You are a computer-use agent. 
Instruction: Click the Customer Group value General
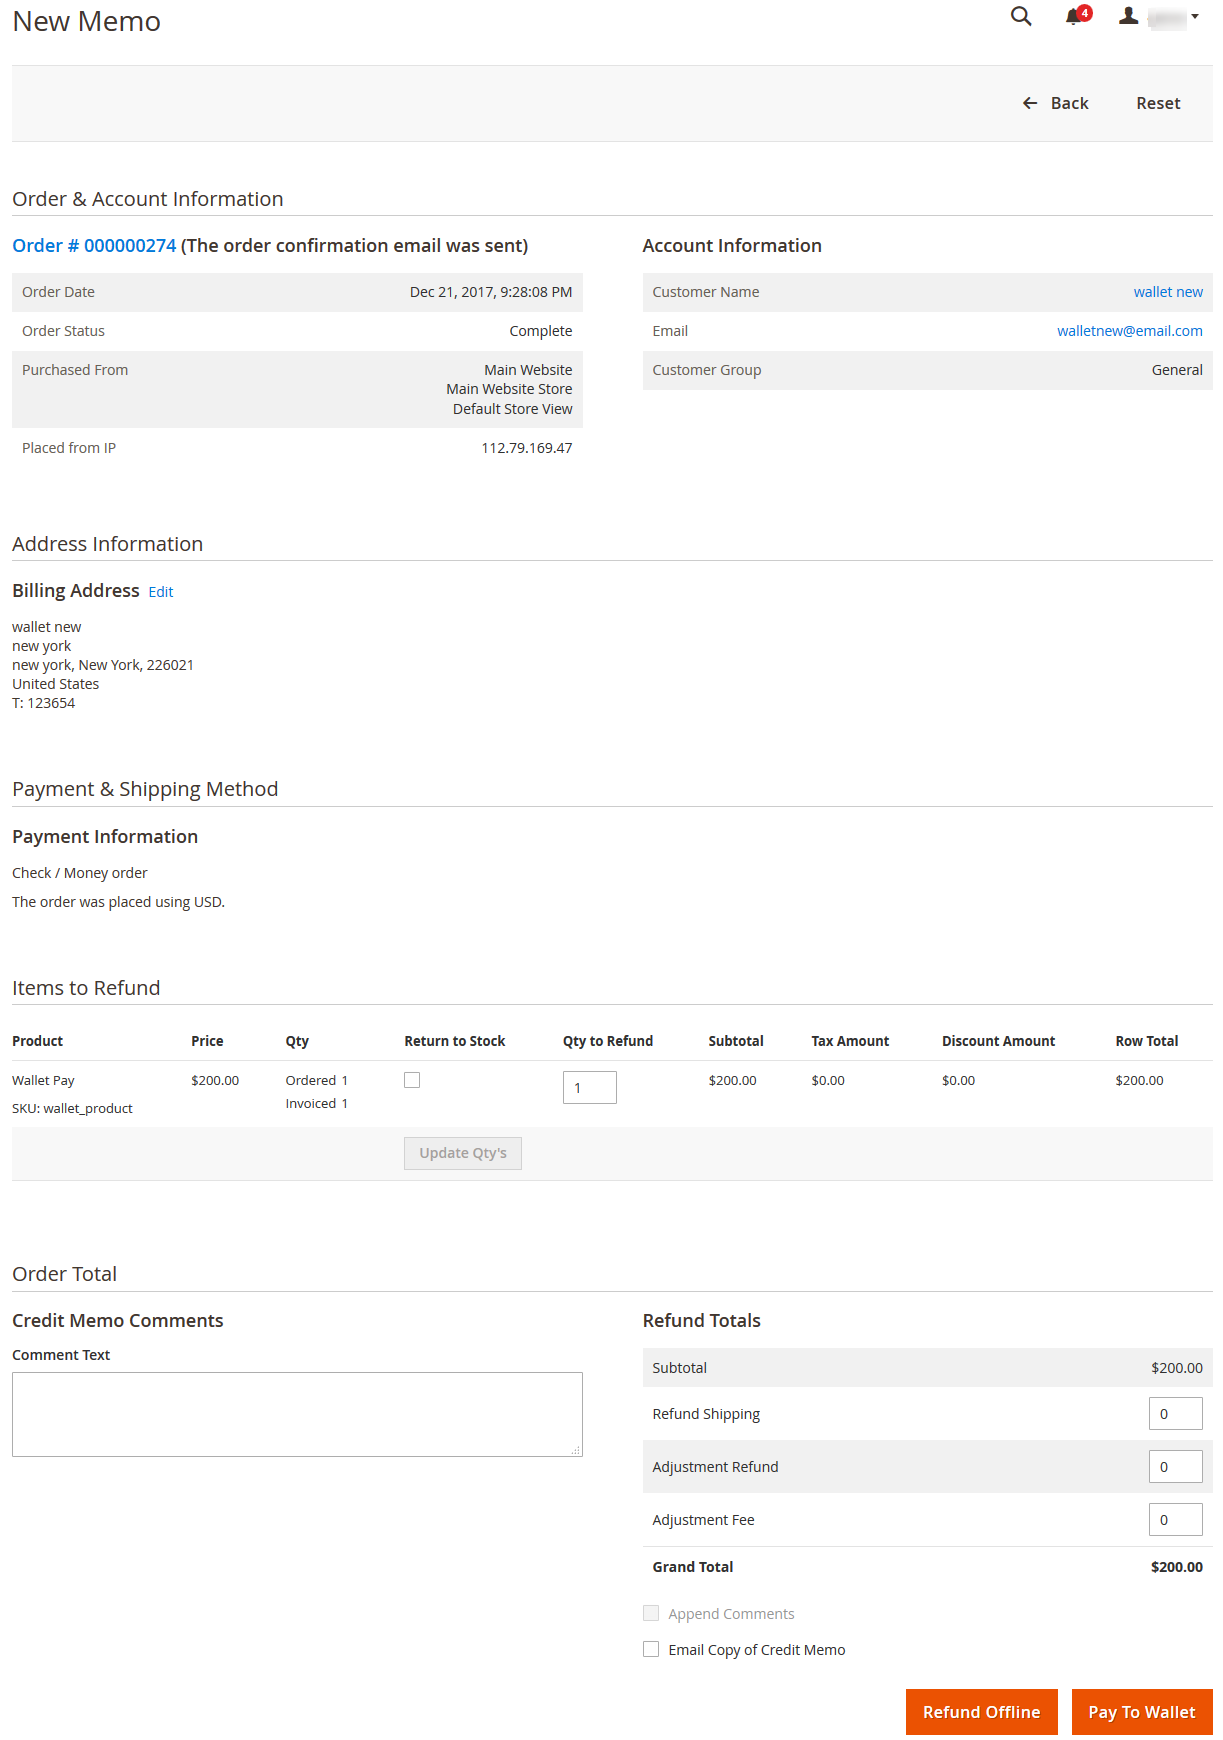click(x=1177, y=370)
